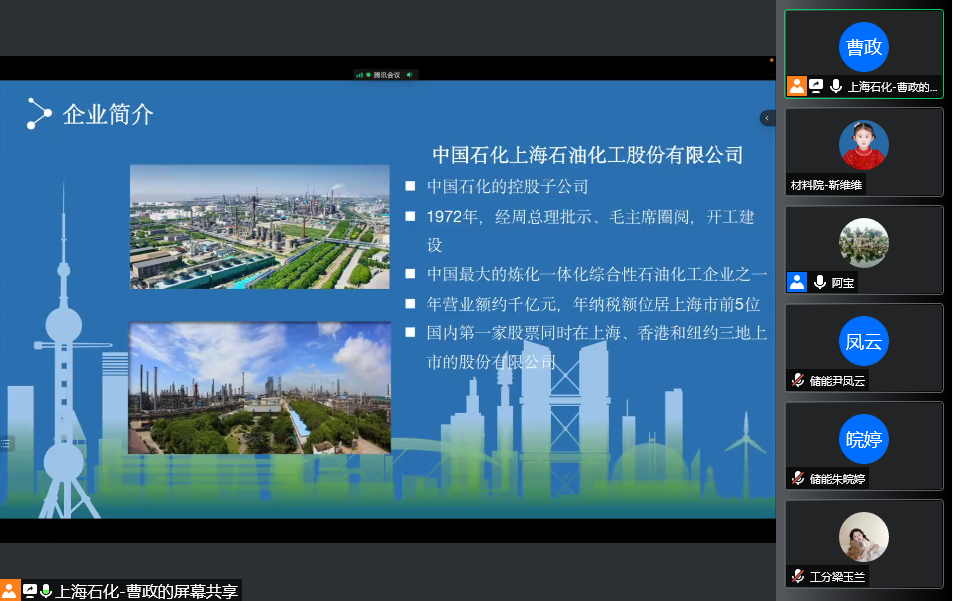Click muted microphone icon for 储能尹凤云
The width and height of the screenshot is (953, 601).
[797, 380]
